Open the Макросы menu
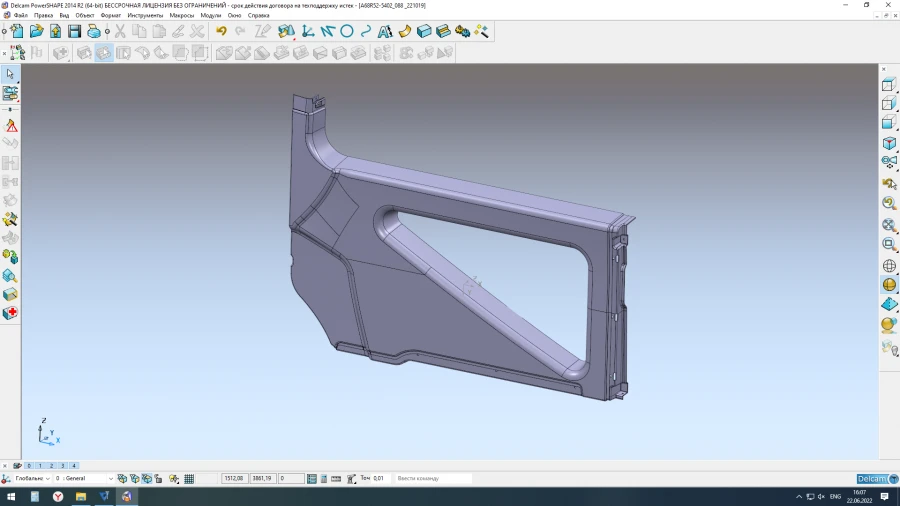This screenshot has width=900, height=506. [x=182, y=16]
